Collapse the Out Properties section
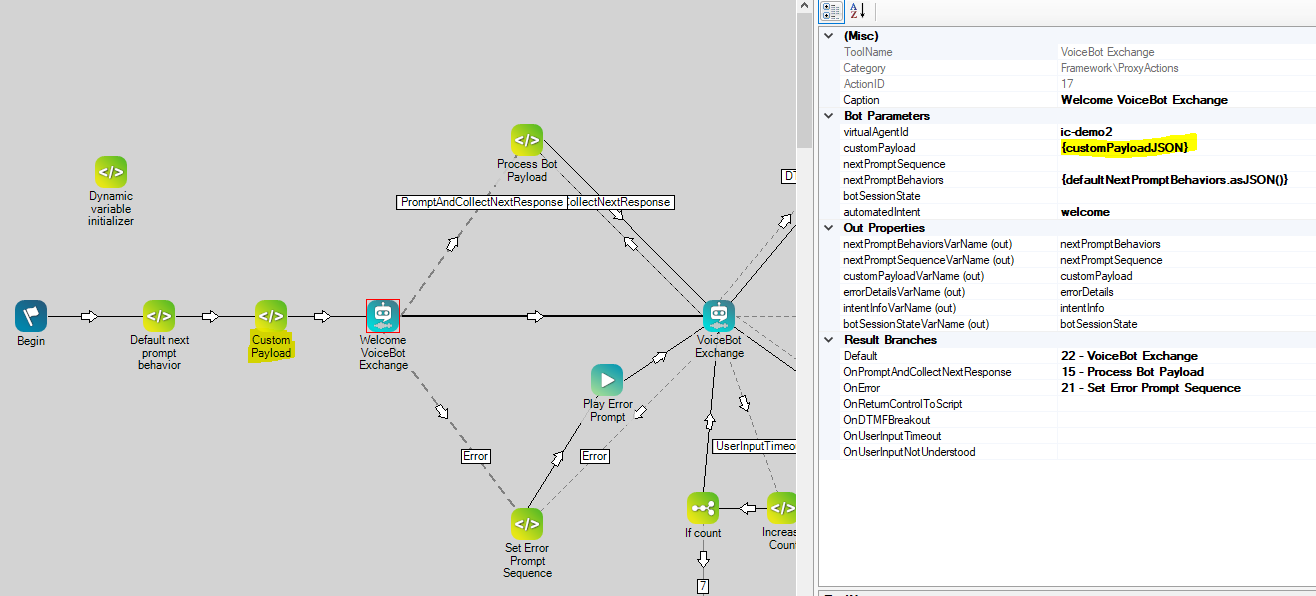 point(827,228)
